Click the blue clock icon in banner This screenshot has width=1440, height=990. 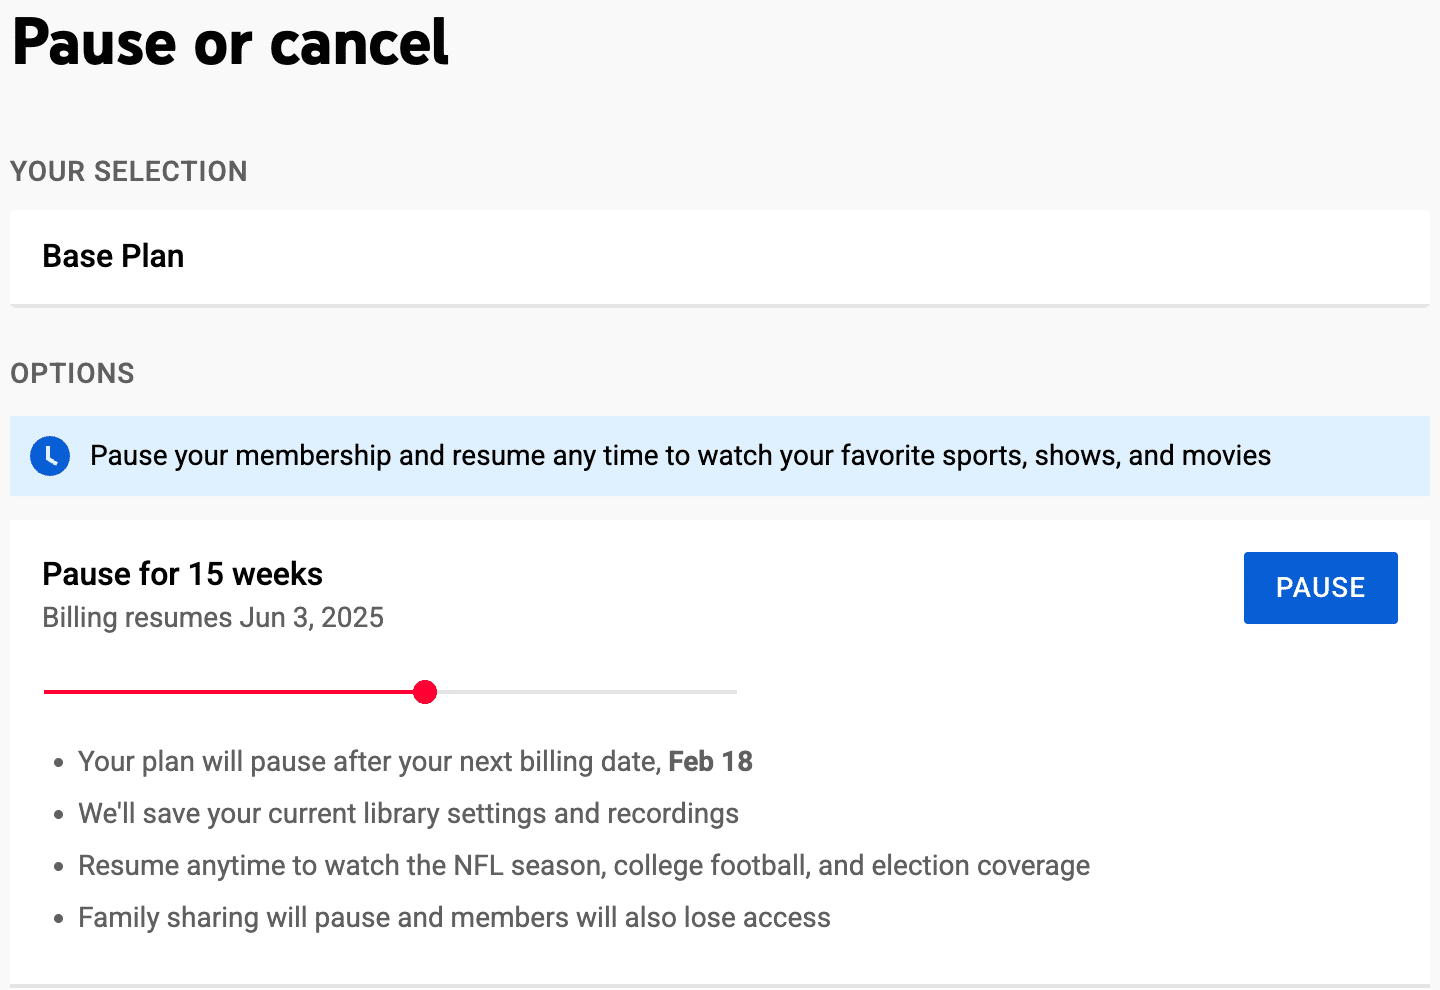coord(50,456)
